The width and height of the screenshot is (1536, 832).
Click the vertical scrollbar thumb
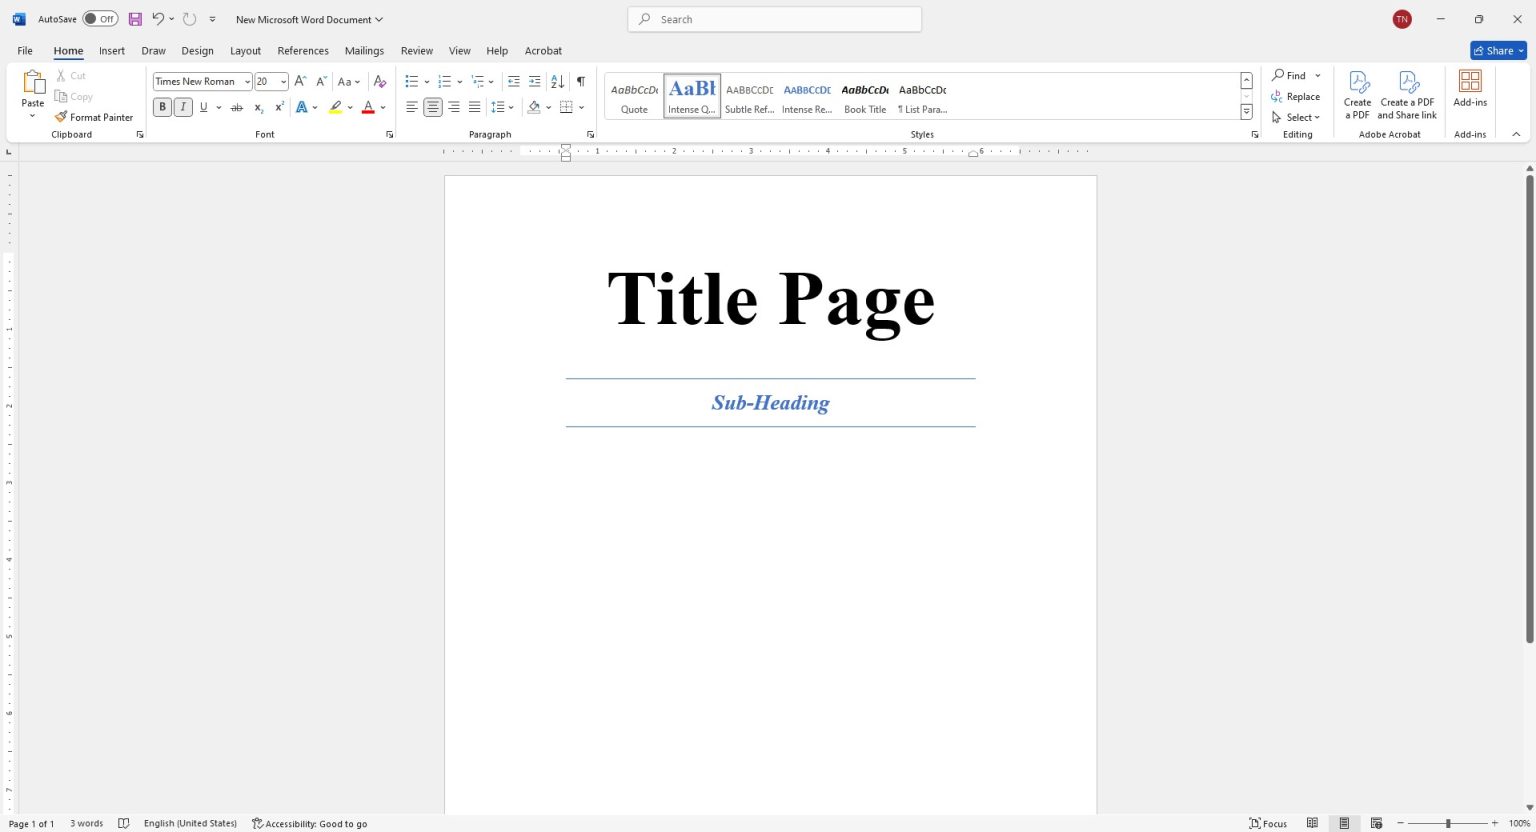1529,408
